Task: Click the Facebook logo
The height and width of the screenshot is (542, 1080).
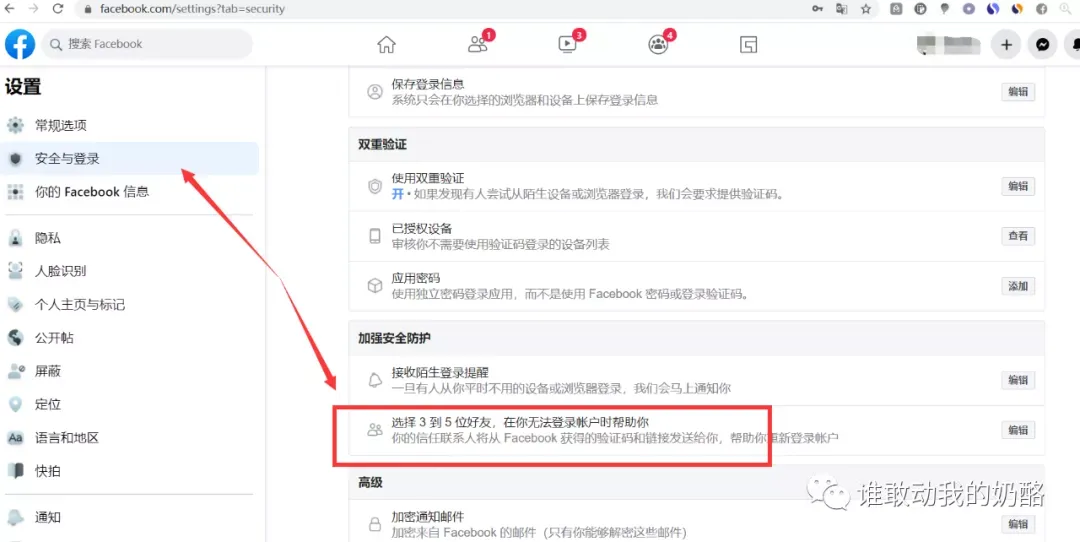Action: (20, 44)
